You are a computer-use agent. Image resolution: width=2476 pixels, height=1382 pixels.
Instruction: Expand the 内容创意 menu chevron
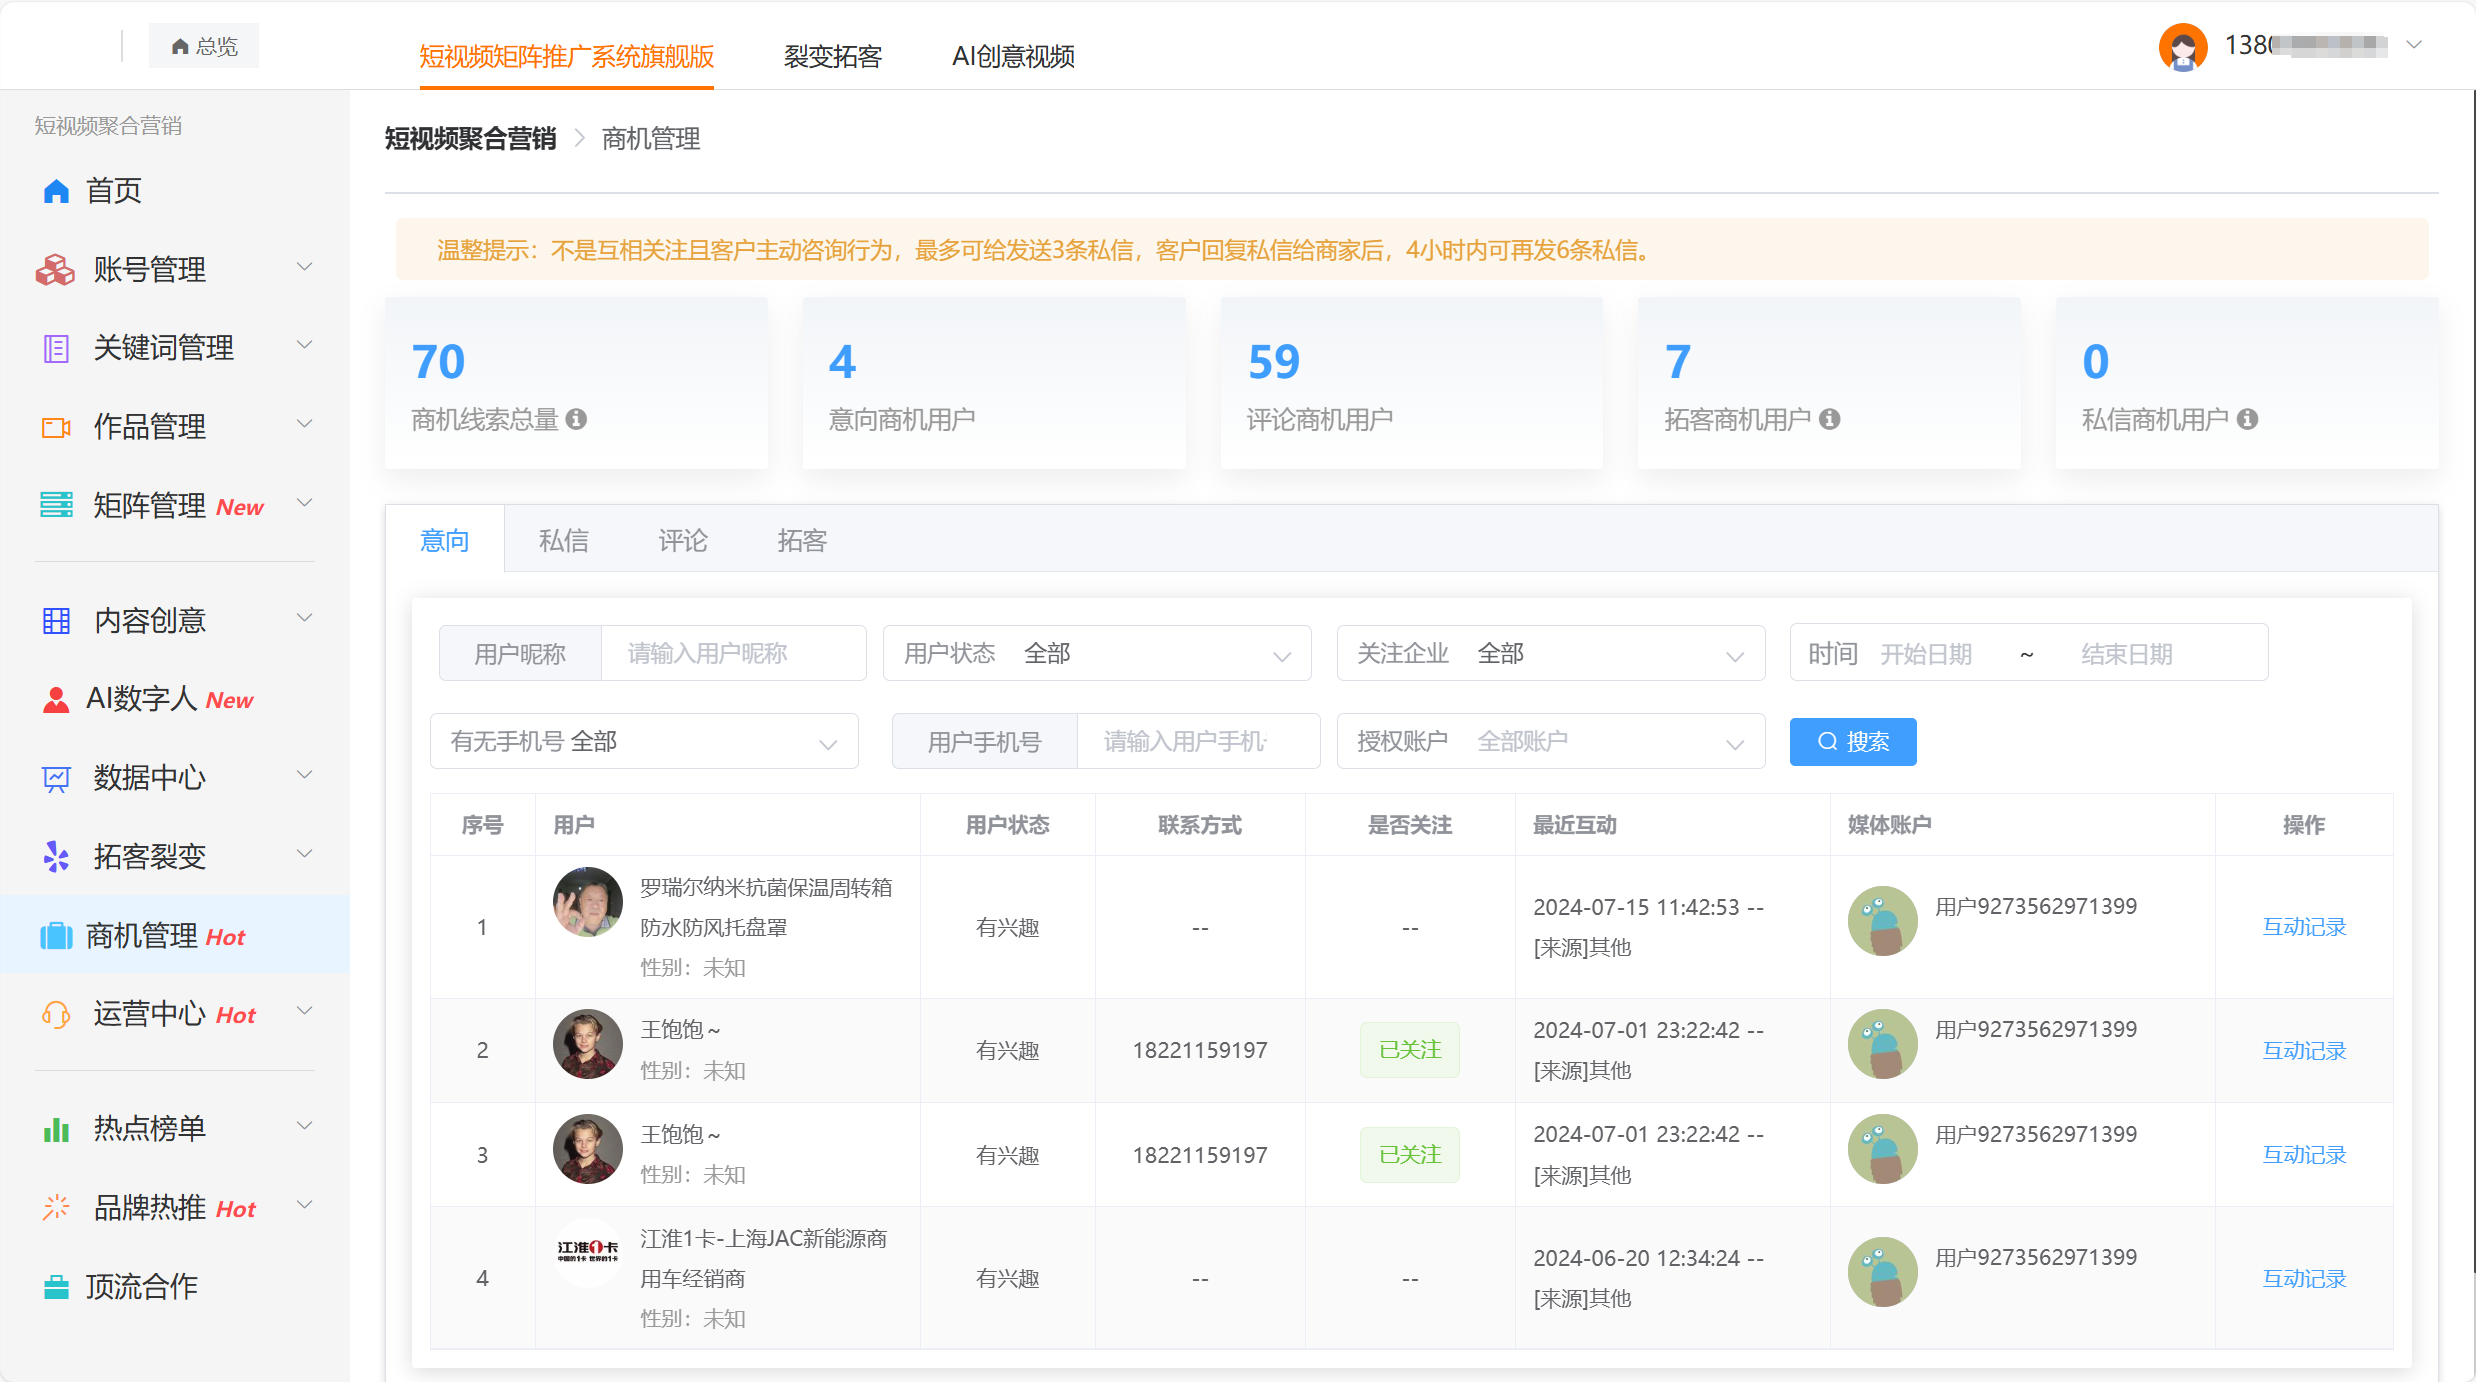tap(305, 618)
